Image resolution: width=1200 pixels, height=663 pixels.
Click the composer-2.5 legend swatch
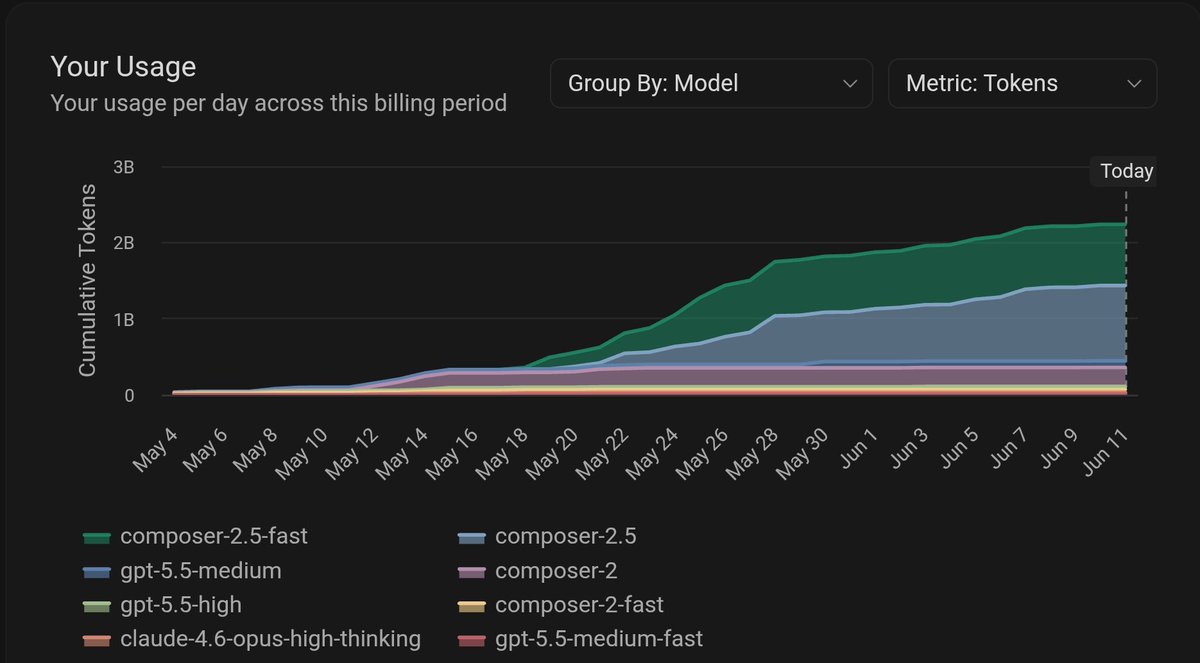point(471,537)
